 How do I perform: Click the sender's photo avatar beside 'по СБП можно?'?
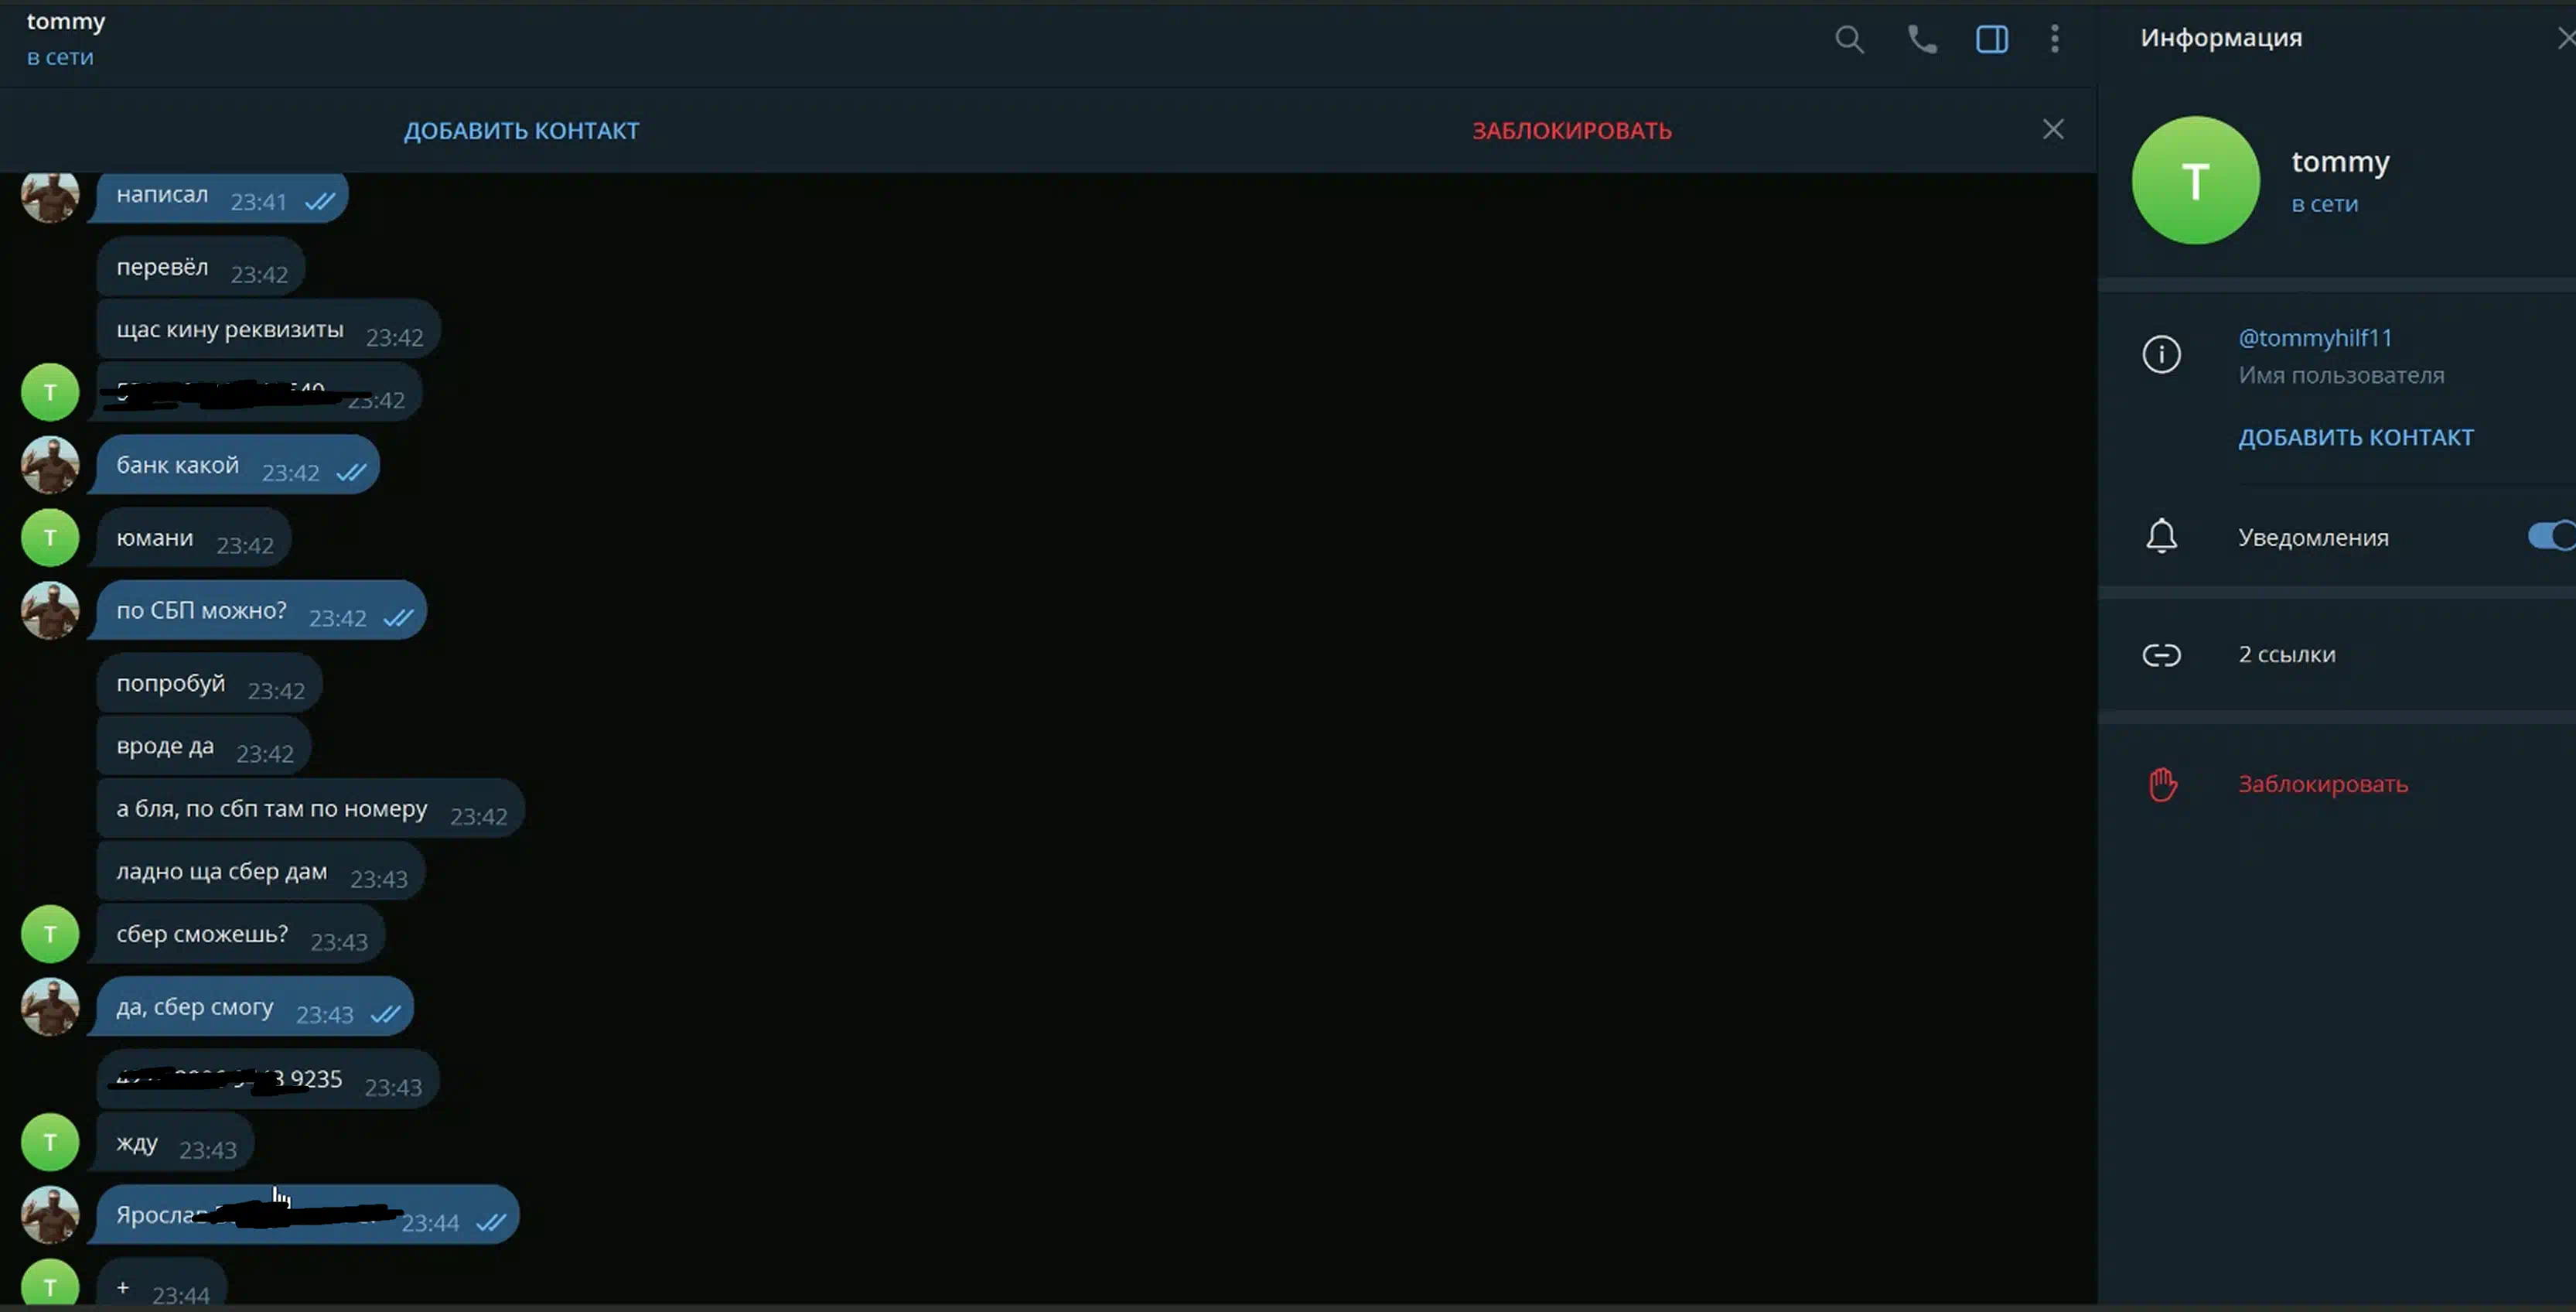click(x=50, y=611)
